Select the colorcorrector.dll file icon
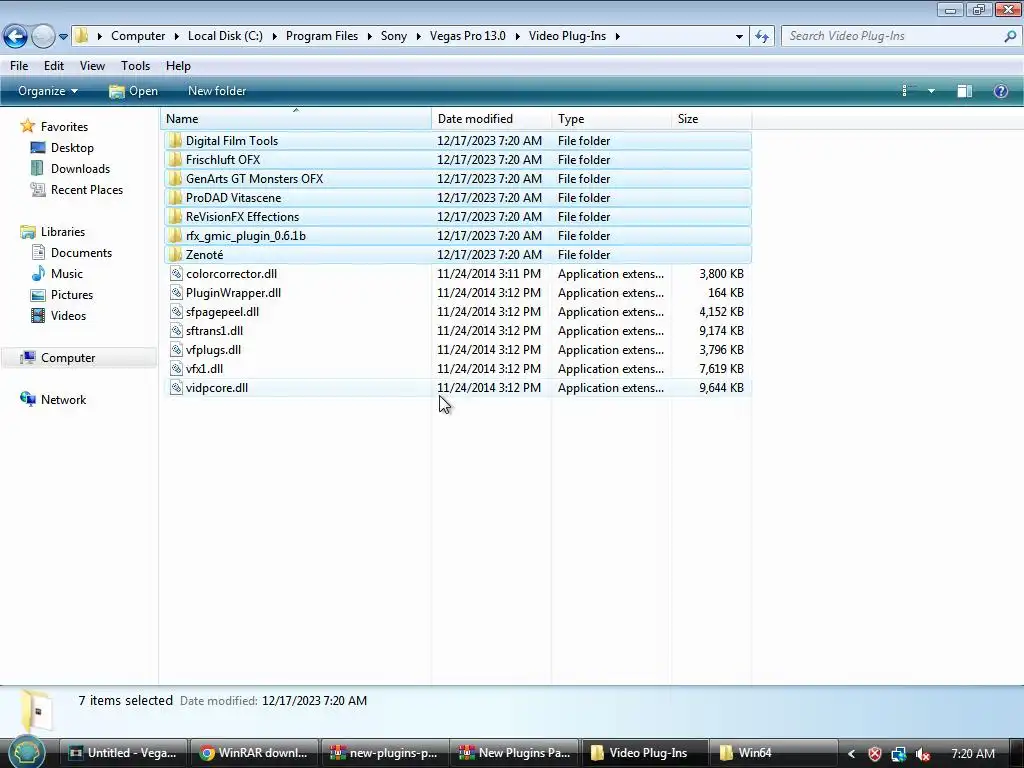 click(176, 274)
